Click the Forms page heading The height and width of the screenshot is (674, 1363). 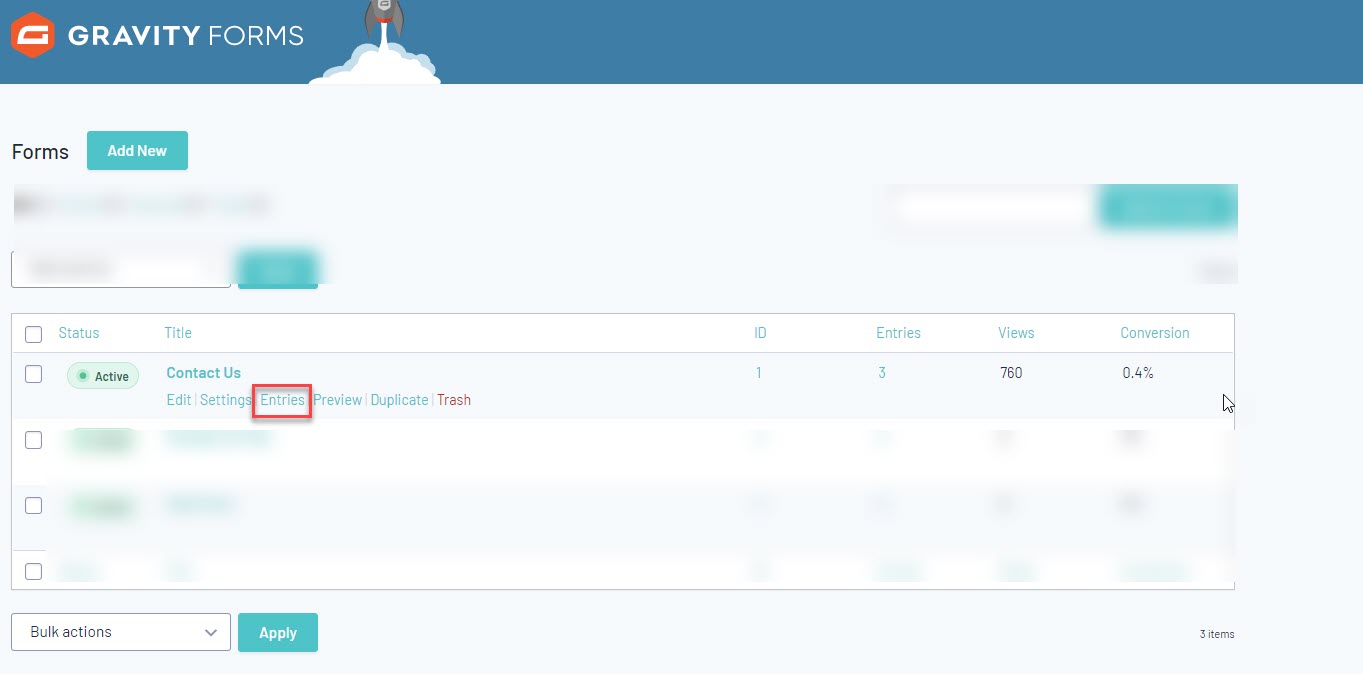tap(40, 152)
